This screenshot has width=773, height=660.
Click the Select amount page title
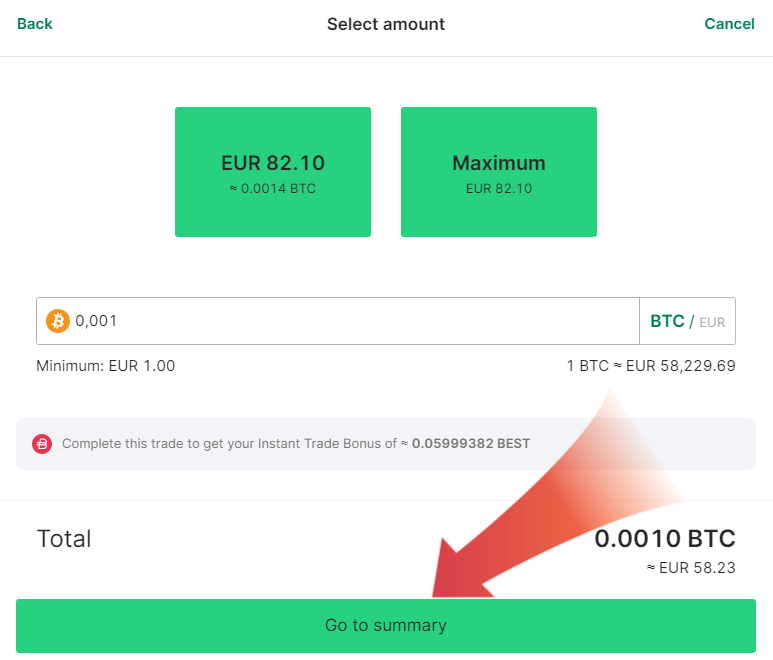click(386, 24)
